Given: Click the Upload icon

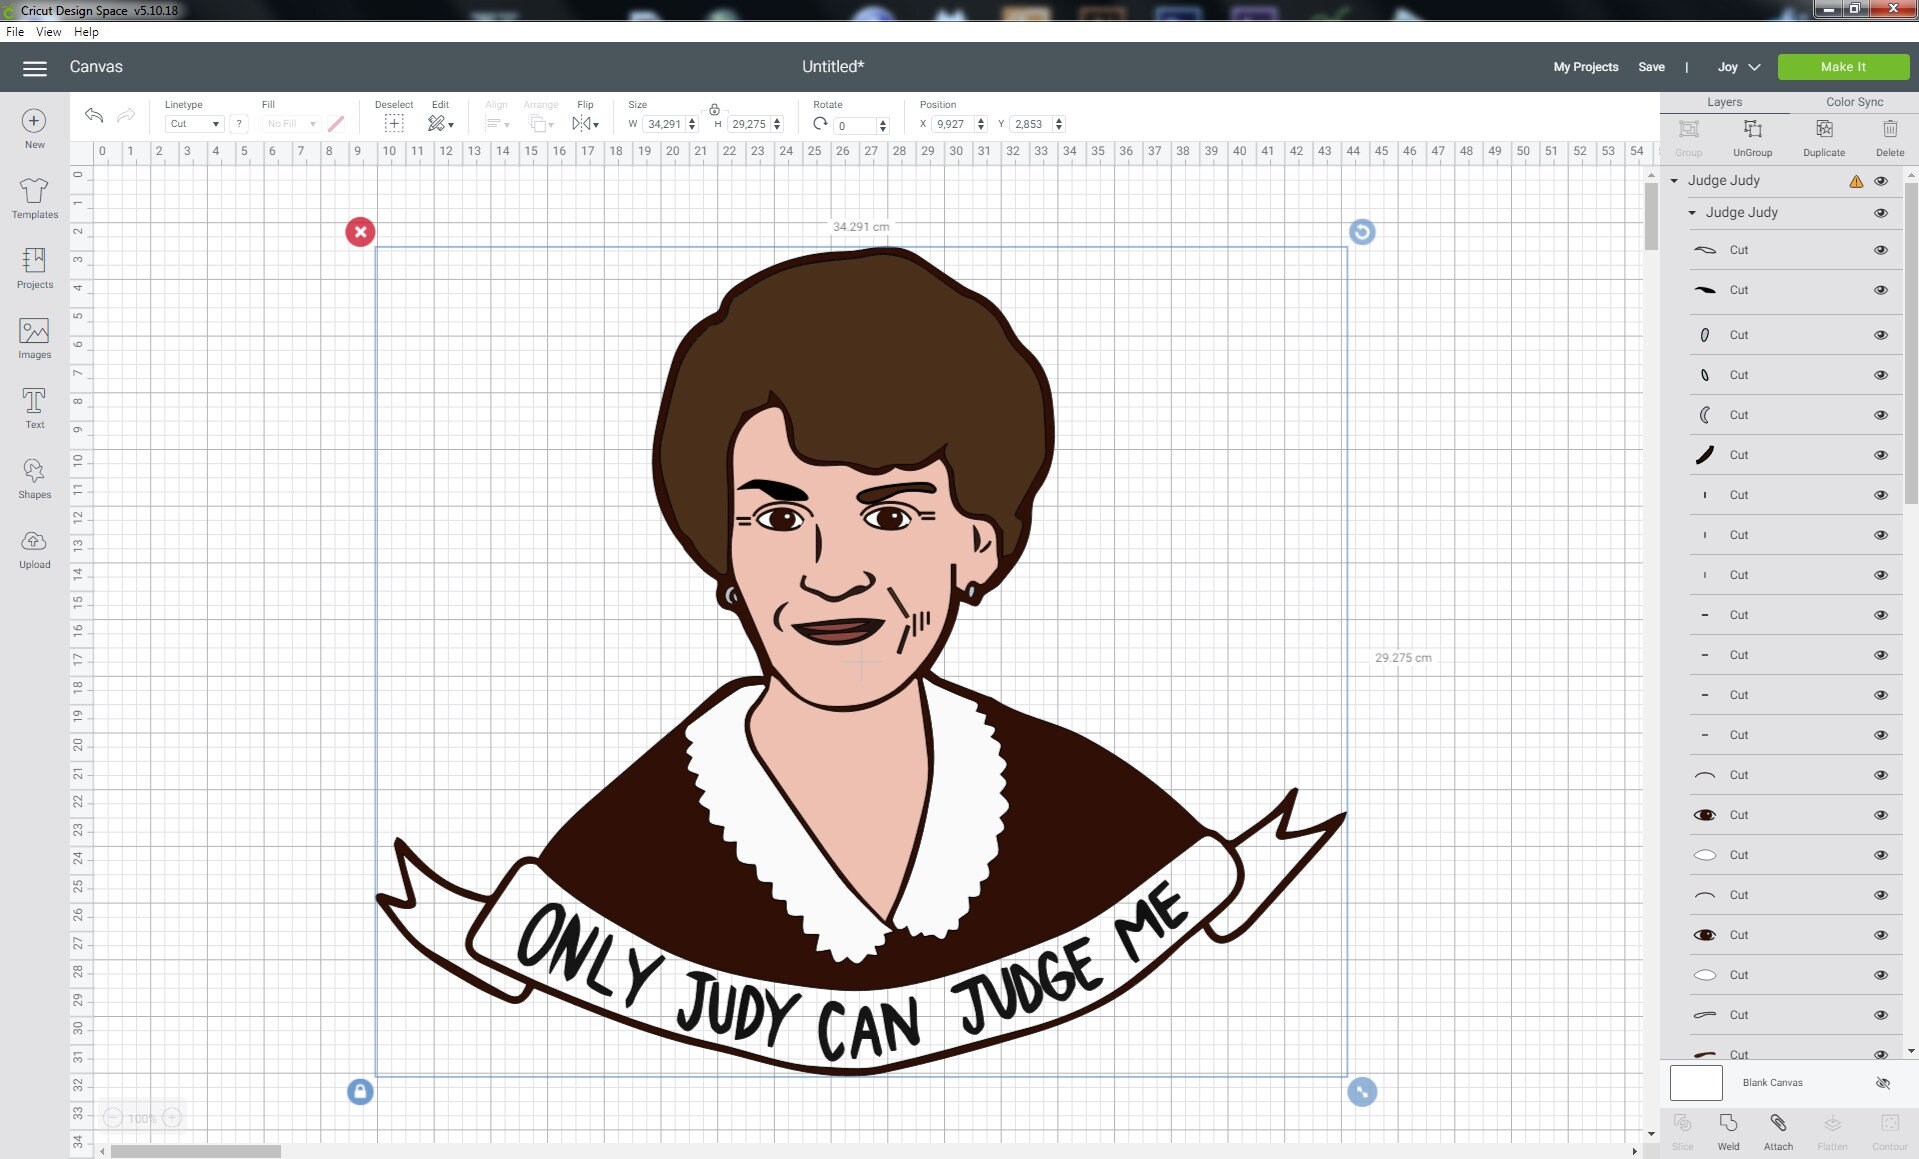Looking at the screenshot, I should click(34, 547).
